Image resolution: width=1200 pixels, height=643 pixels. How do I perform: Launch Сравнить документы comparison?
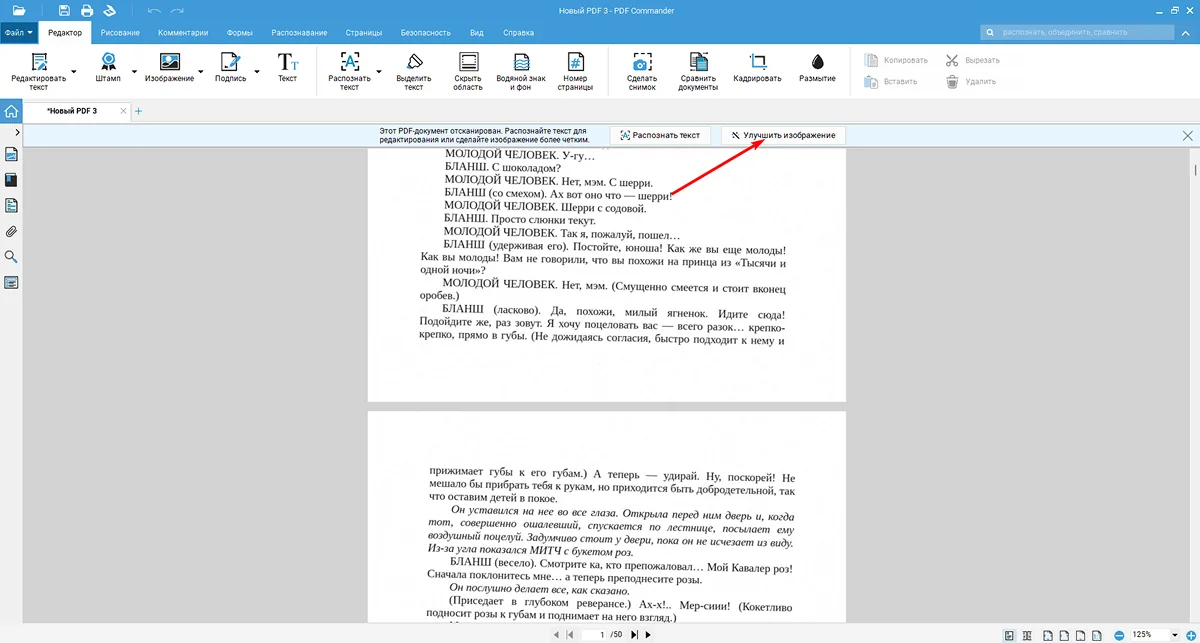(699, 71)
